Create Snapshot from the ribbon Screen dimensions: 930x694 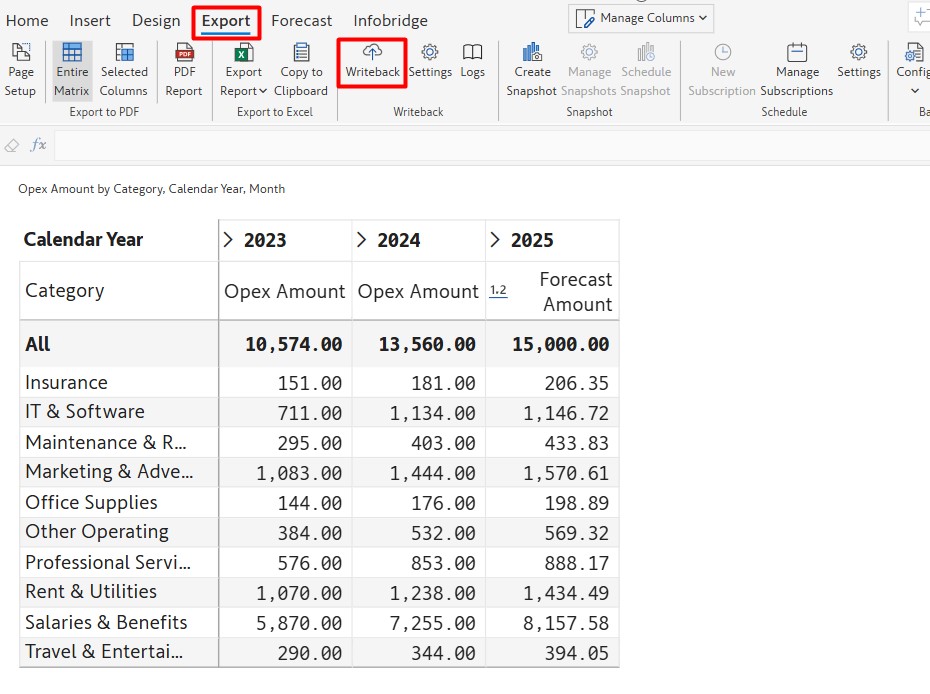click(x=532, y=70)
